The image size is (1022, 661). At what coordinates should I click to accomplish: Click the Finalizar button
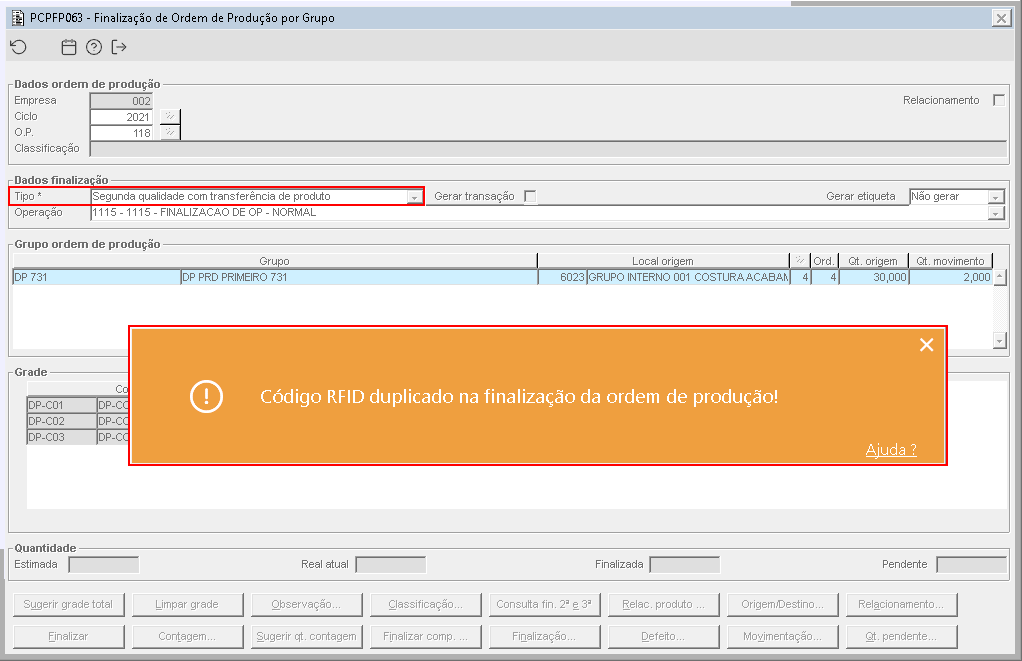(68, 636)
